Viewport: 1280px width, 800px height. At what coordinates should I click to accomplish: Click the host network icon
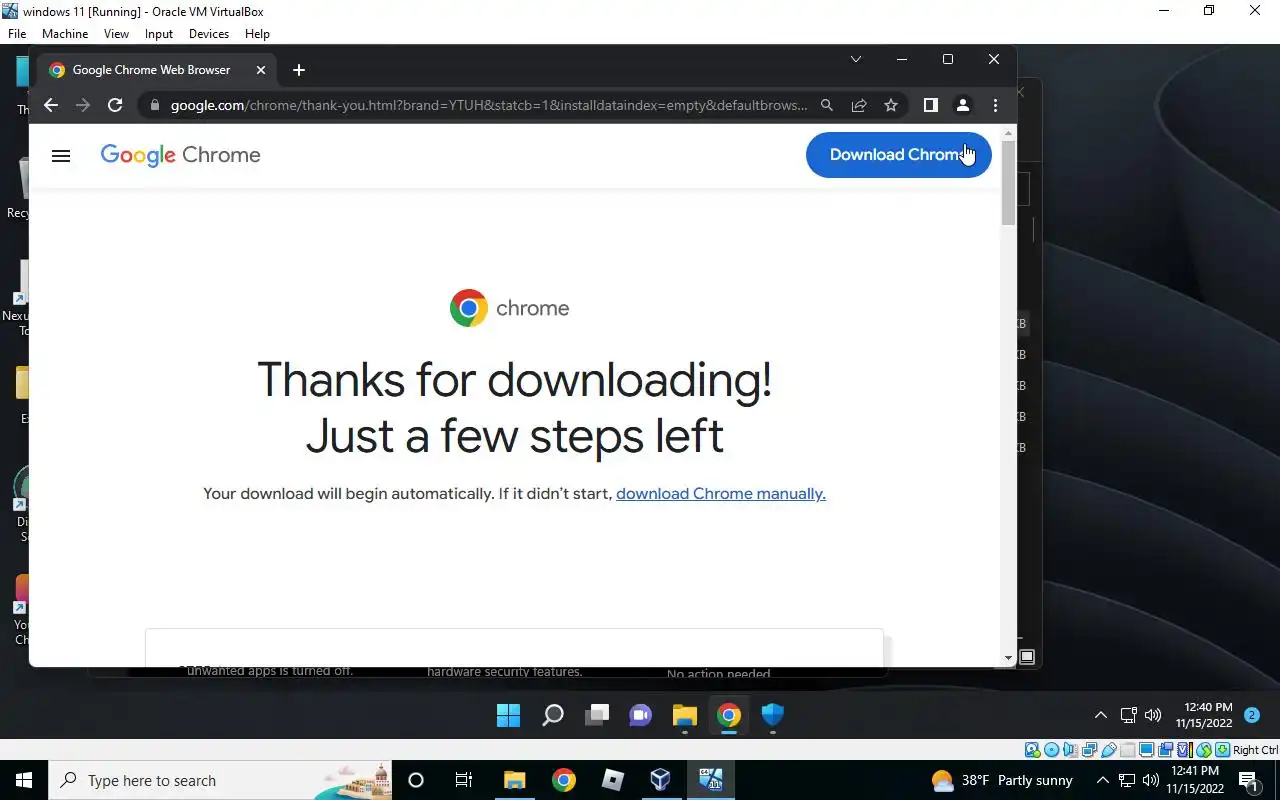pos(1126,780)
